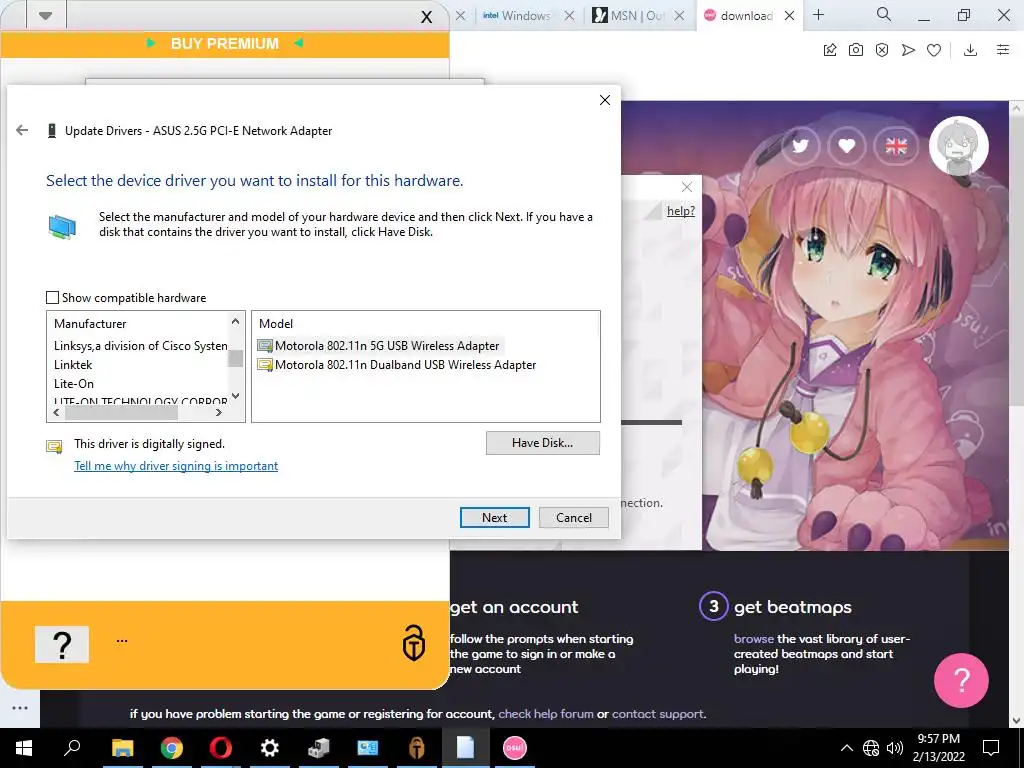Click the Have Disk... button
Screen dimensions: 1024x768
[542, 443]
